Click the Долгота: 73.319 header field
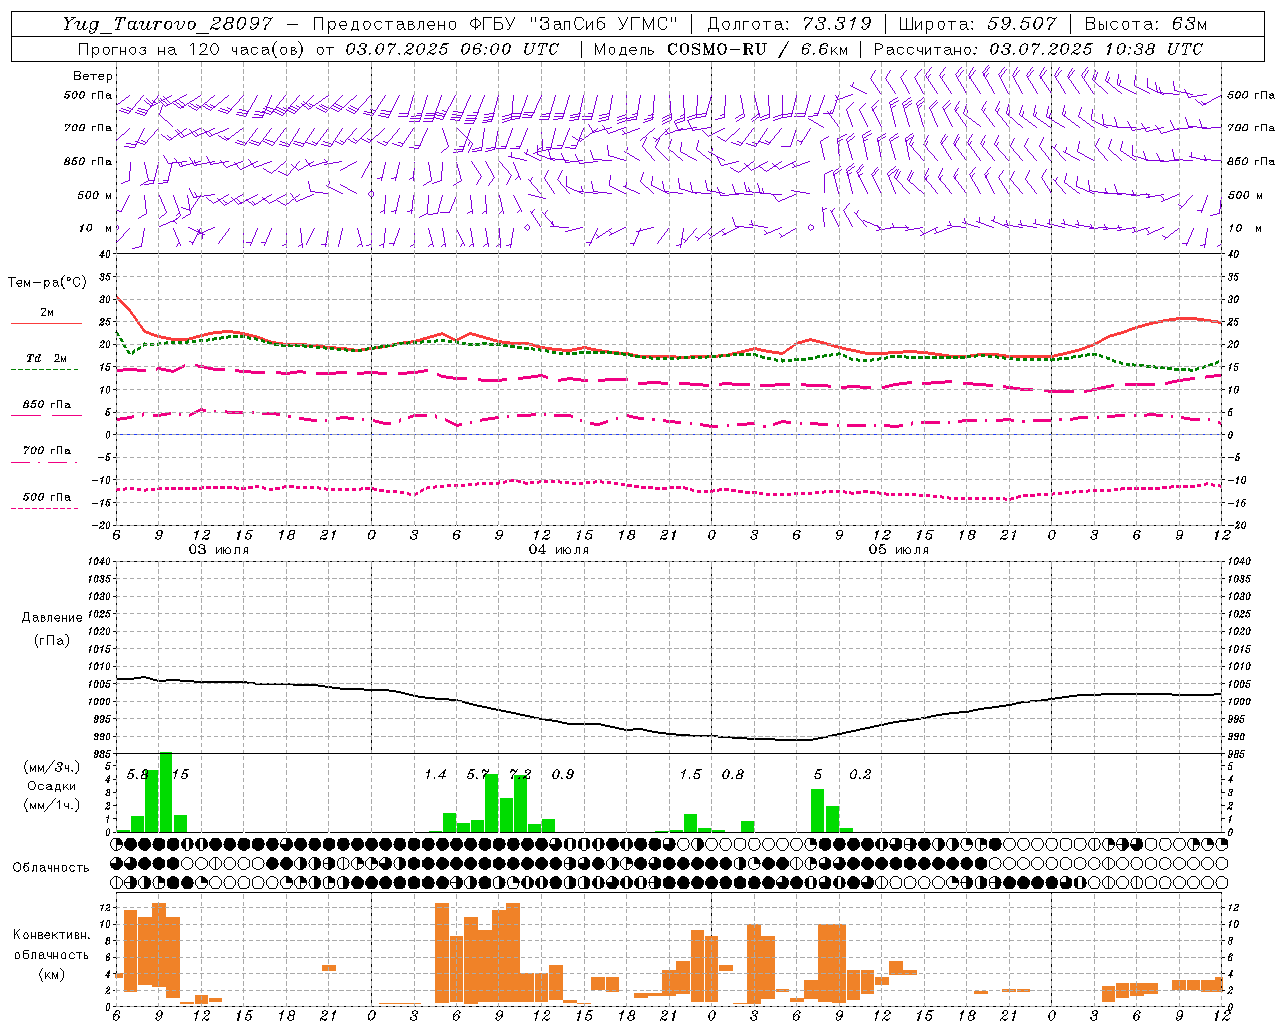The height and width of the screenshot is (1024, 1280). click(x=789, y=24)
